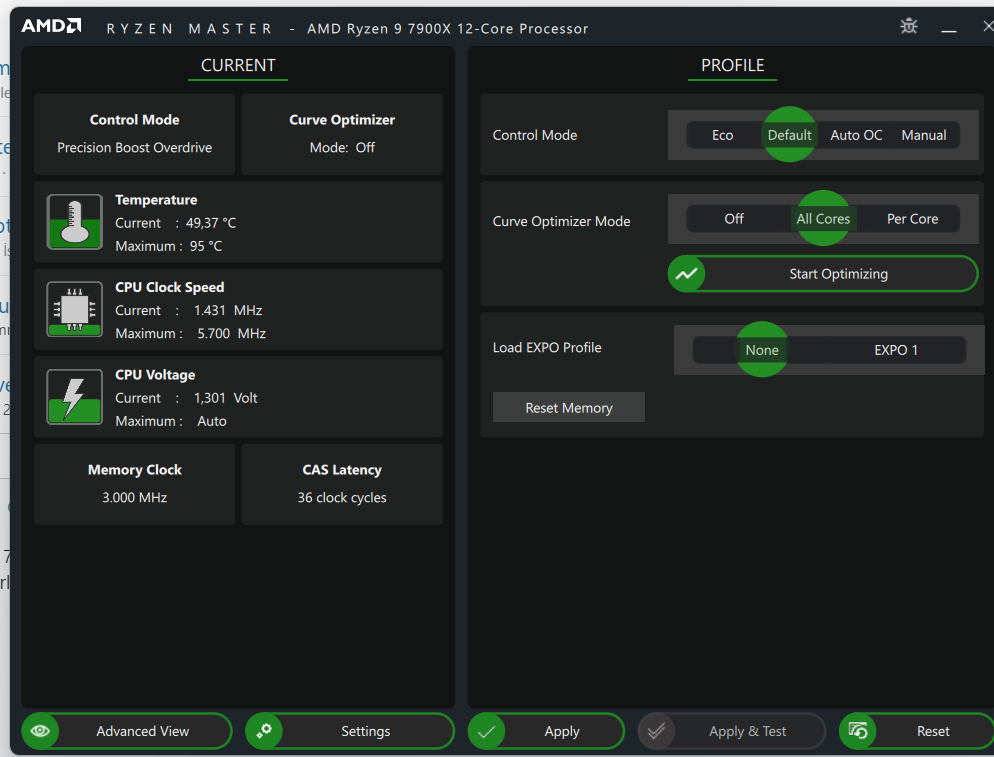Click the thermometer temperature icon
This screenshot has width=994, height=757.
74,222
